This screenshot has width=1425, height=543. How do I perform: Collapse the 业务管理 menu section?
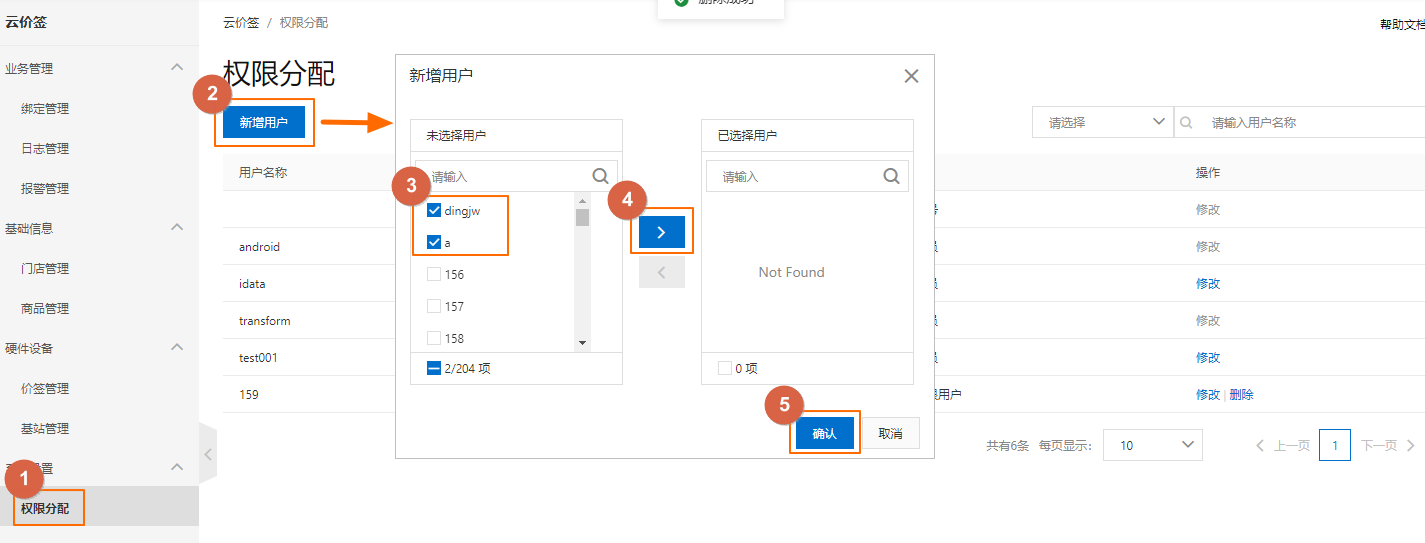tap(177, 67)
